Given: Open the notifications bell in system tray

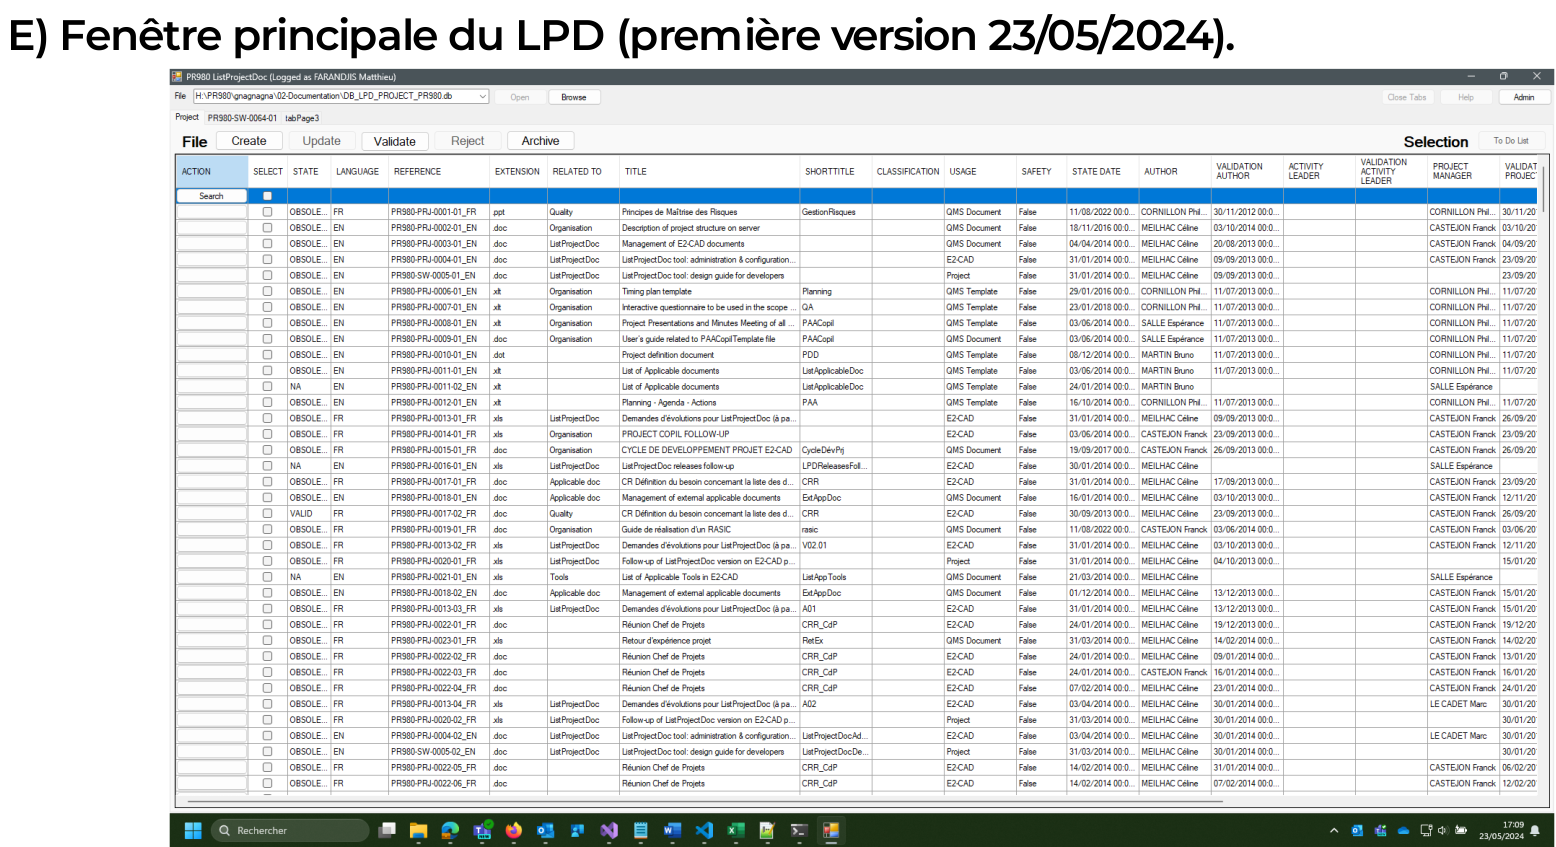Looking at the screenshot, I should pos(1535,830).
